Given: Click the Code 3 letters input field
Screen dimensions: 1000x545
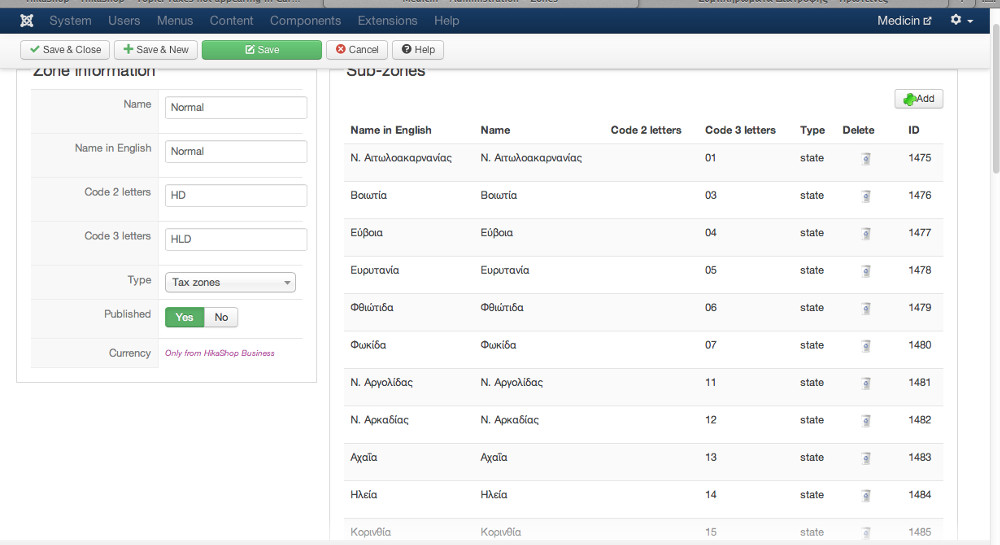Looking at the screenshot, I should point(235,239).
